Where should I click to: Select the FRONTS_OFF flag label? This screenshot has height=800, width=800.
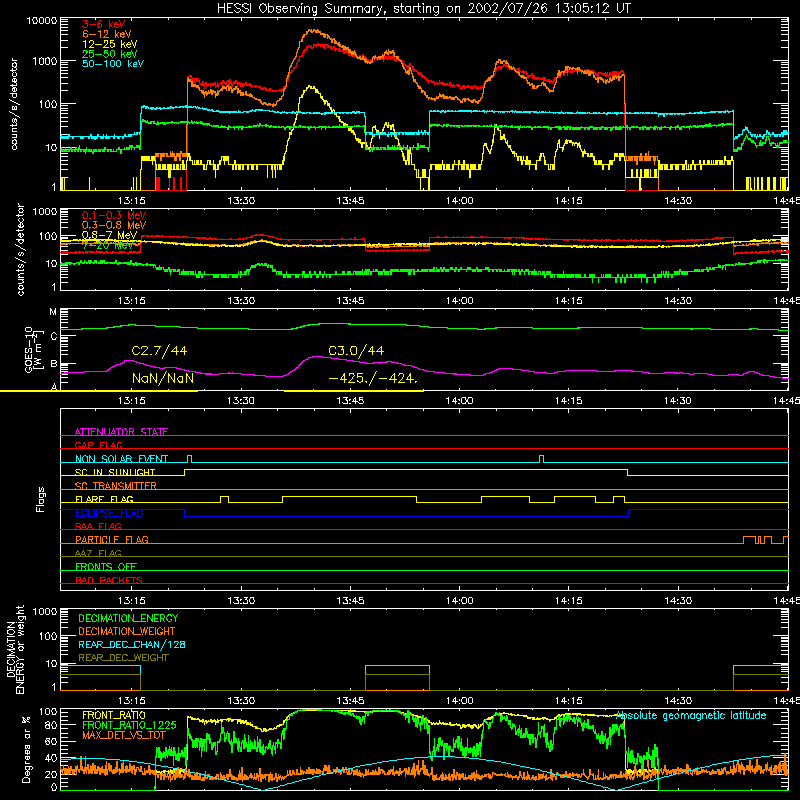click(106, 566)
